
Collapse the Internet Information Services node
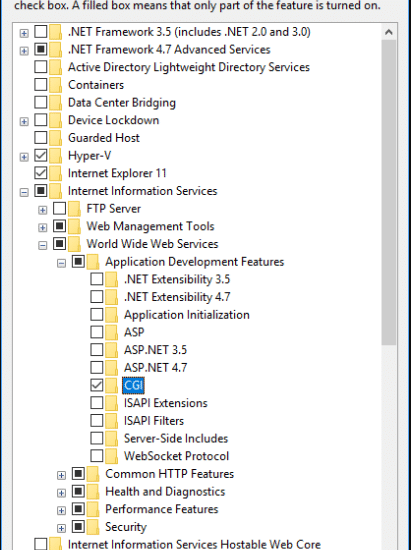(x=24, y=192)
